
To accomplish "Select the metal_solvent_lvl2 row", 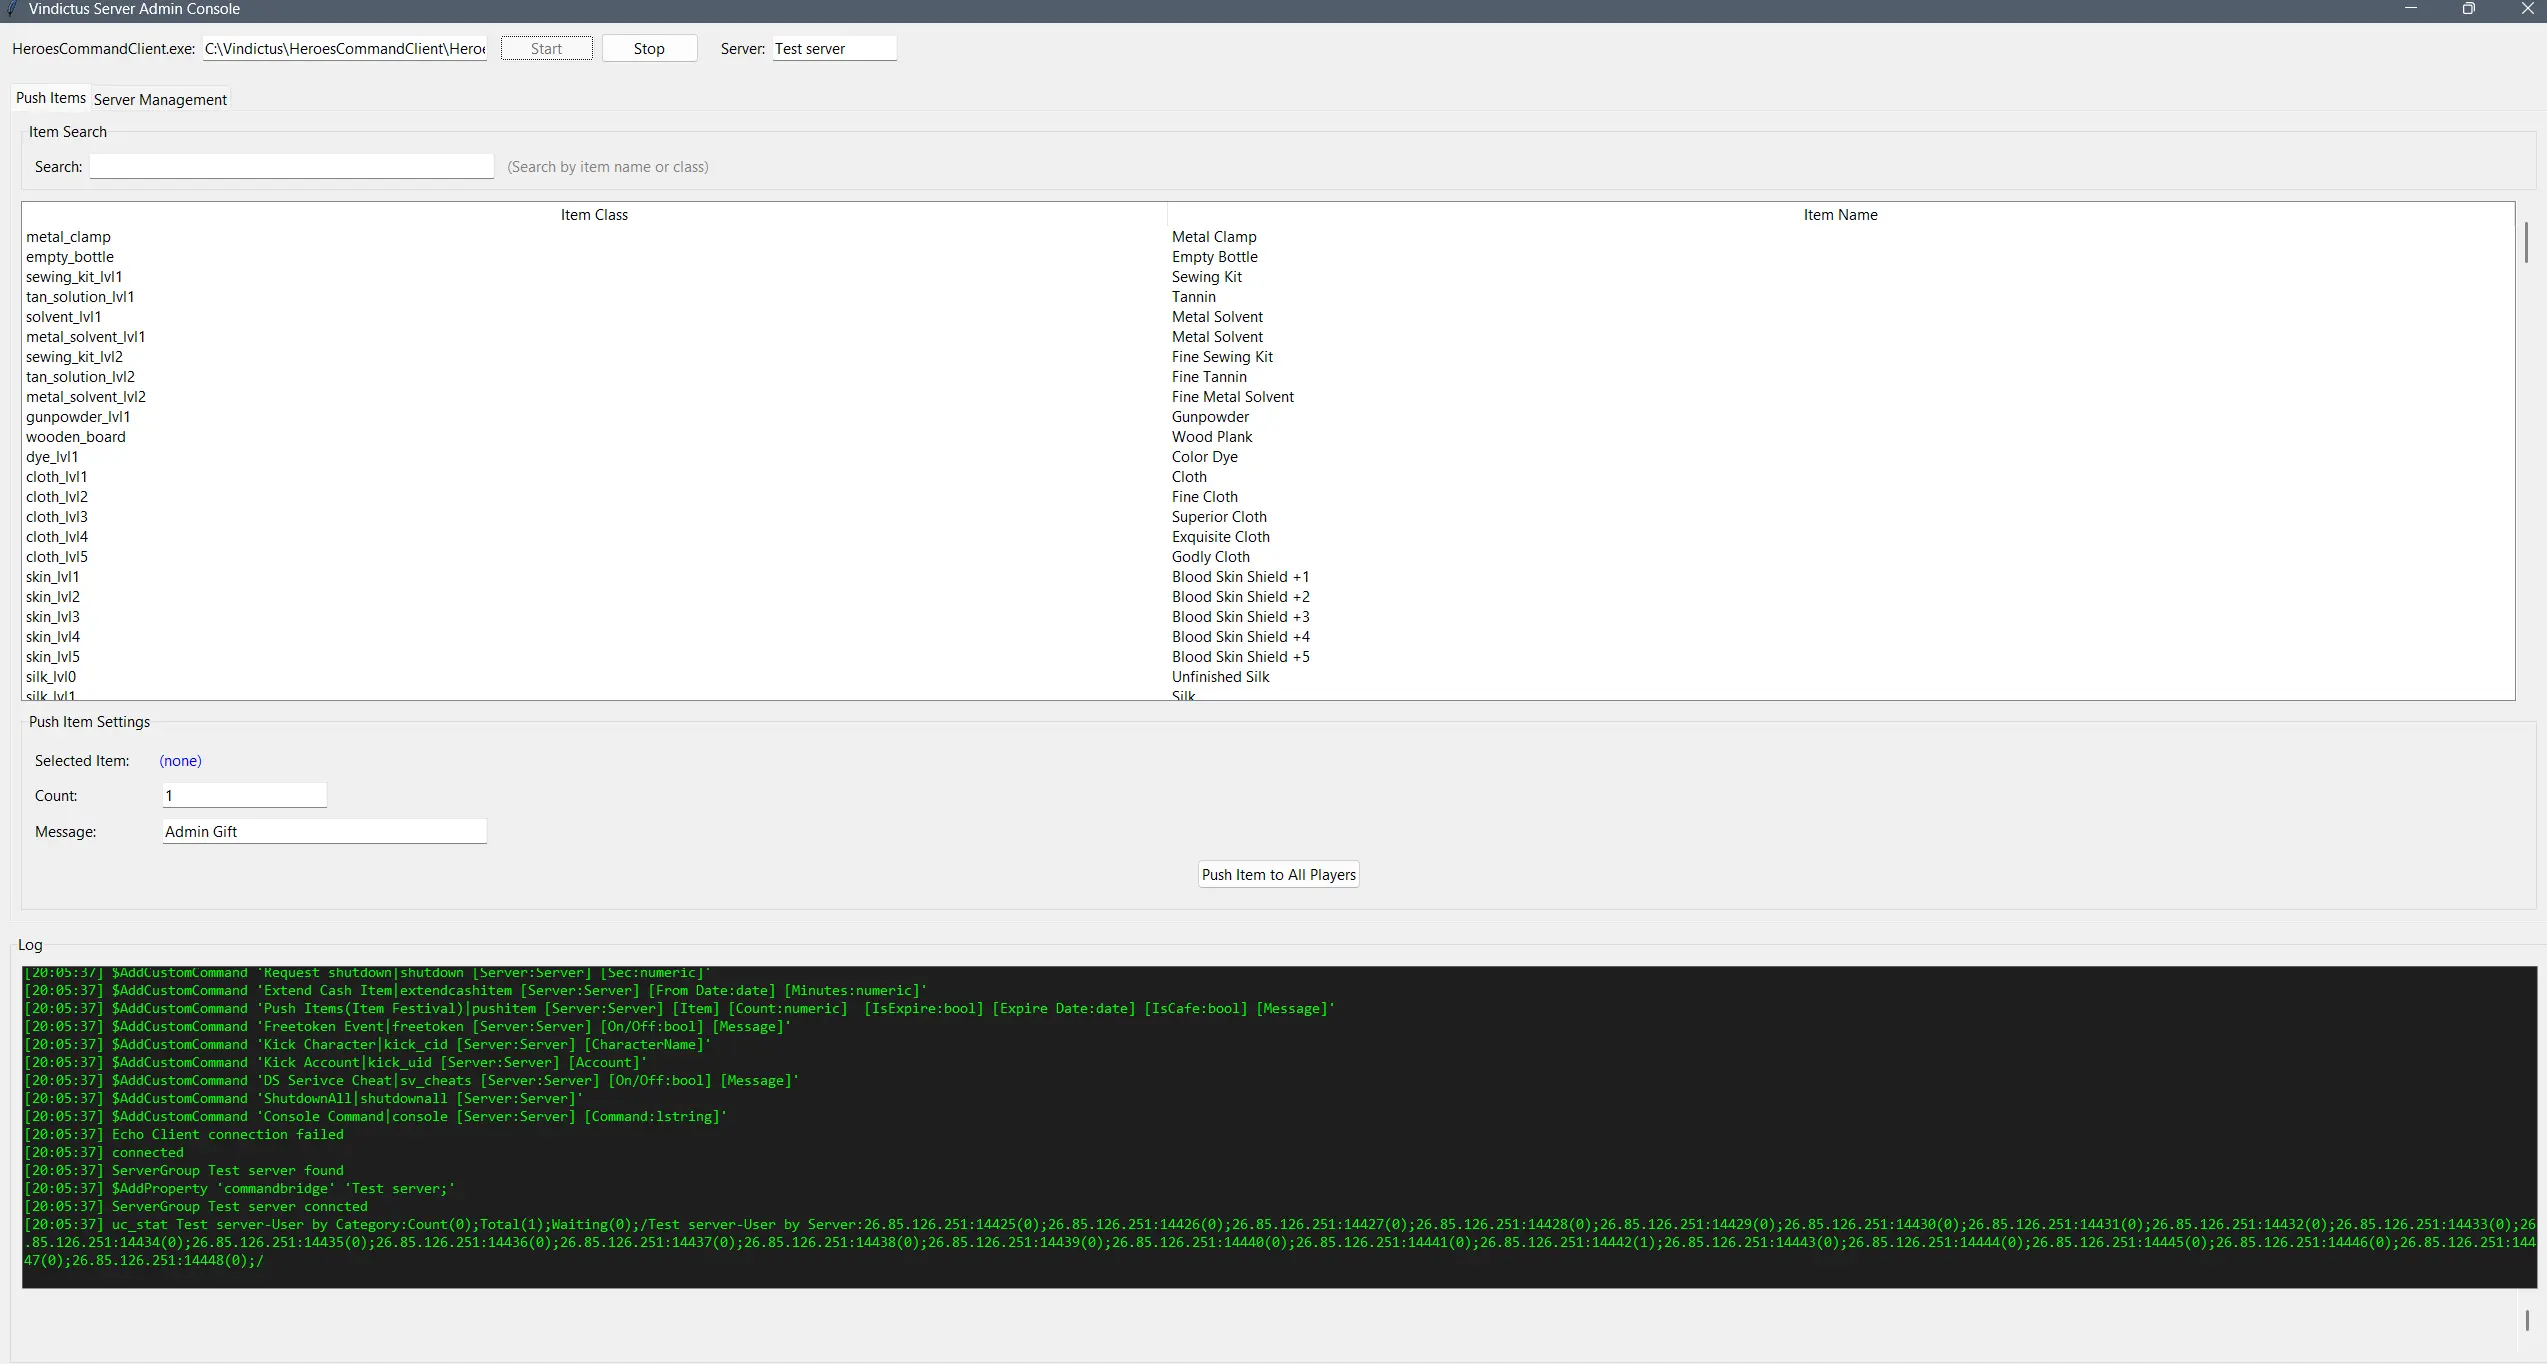I will tap(1268, 397).
